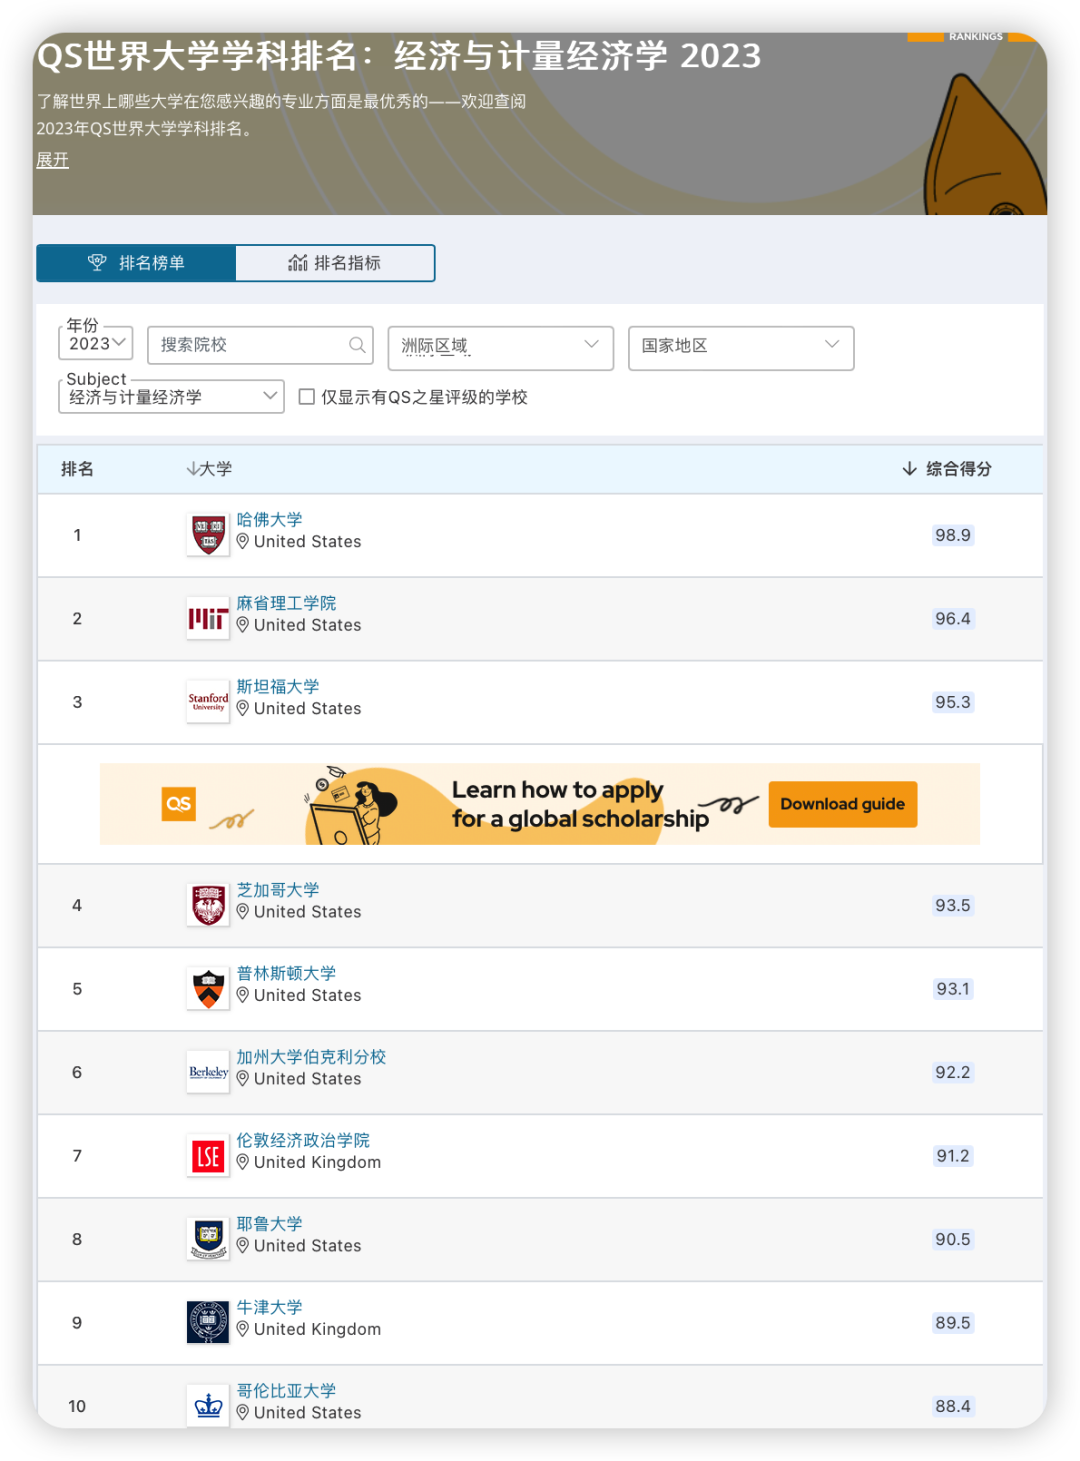Viewport: 1080px width, 1461px height.
Task: Click the University of Chicago crest
Action: [208, 905]
